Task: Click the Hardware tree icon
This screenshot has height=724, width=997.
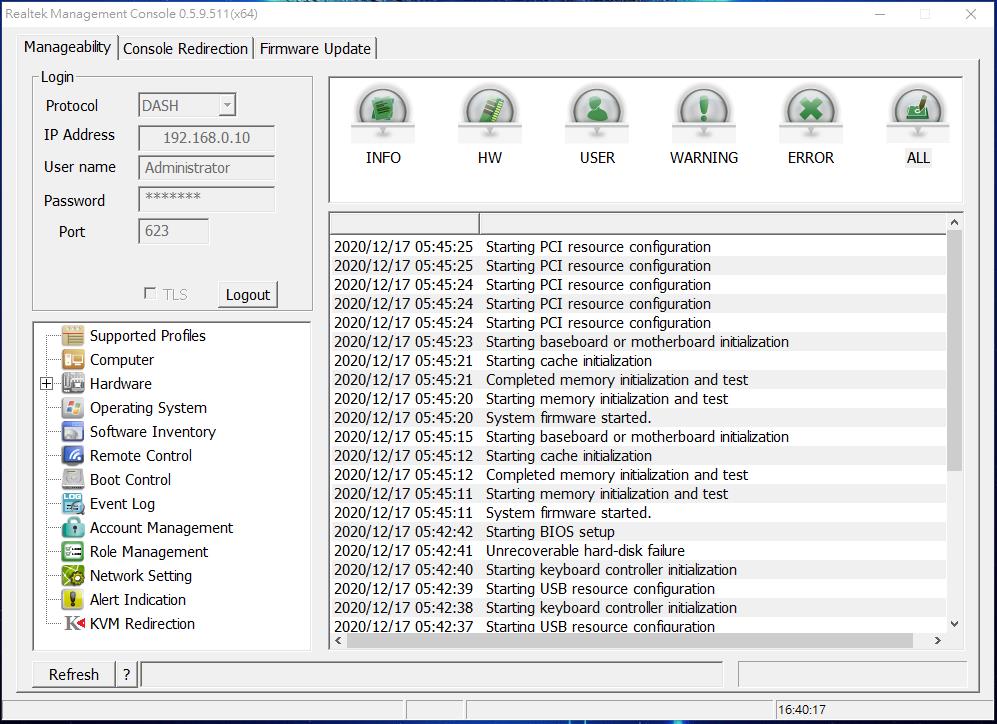Action: (x=73, y=383)
